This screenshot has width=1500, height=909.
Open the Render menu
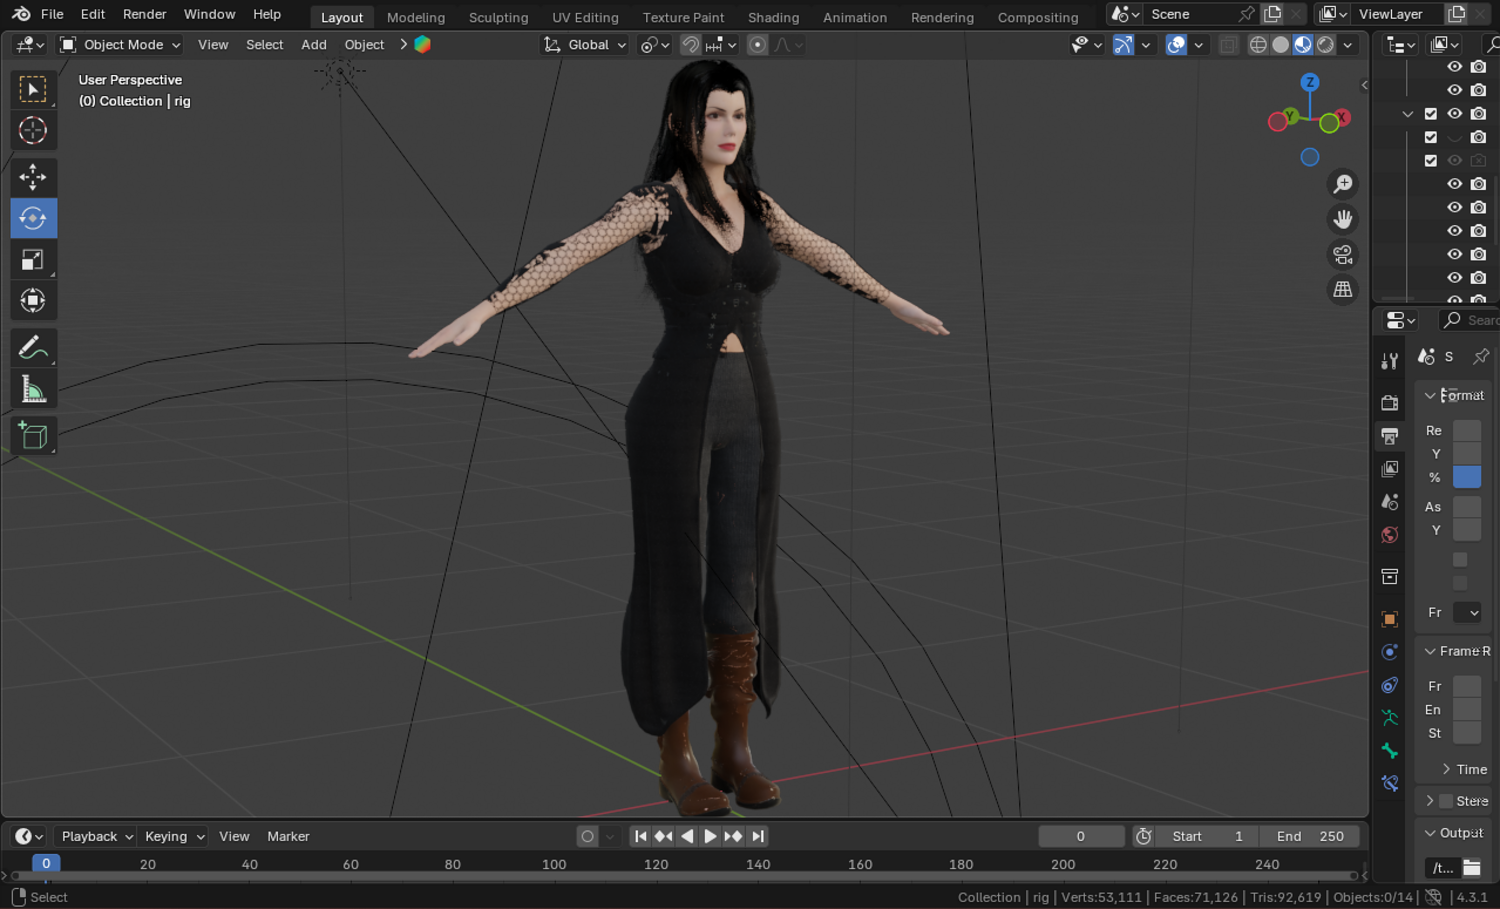144,14
